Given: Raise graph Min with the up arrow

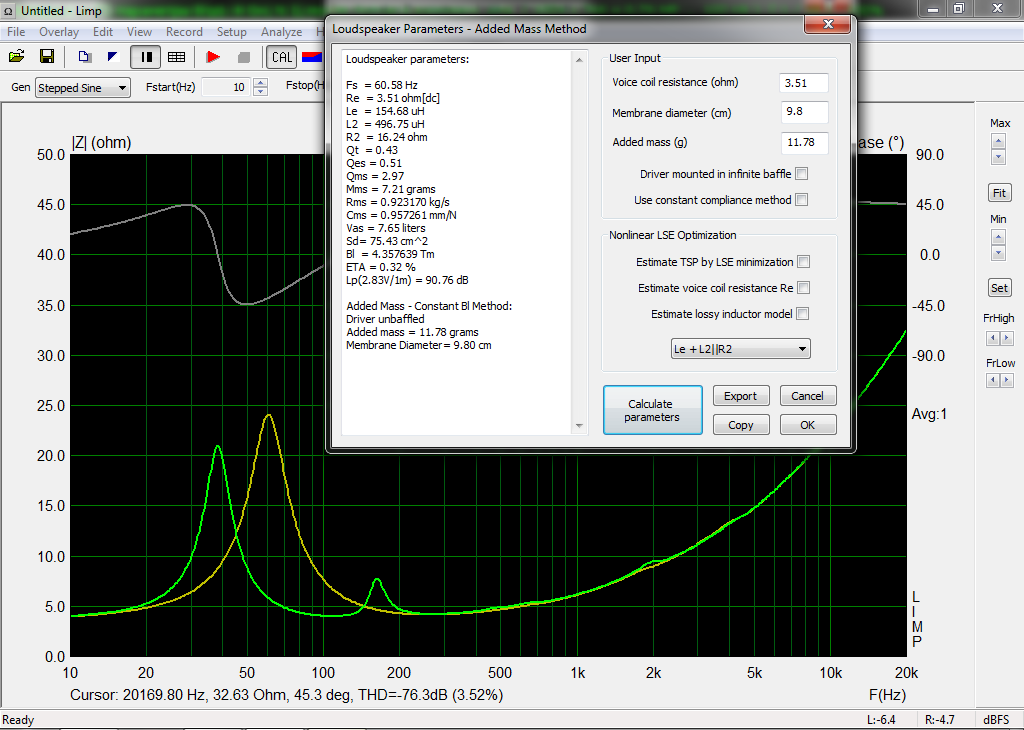Looking at the screenshot, I should pyautogui.click(x=998, y=237).
